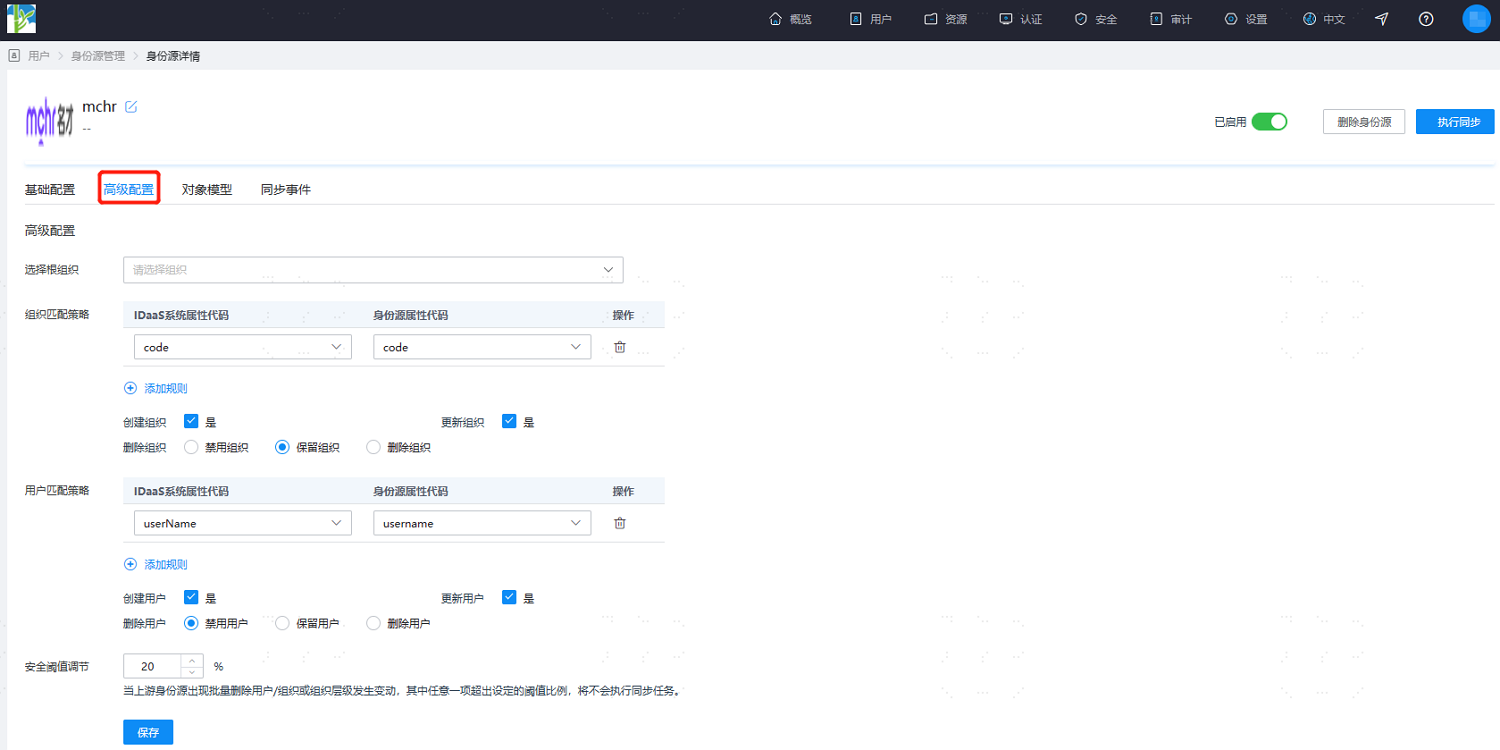Decrease the safety threshold value

pyautogui.click(x=192, y=672)
